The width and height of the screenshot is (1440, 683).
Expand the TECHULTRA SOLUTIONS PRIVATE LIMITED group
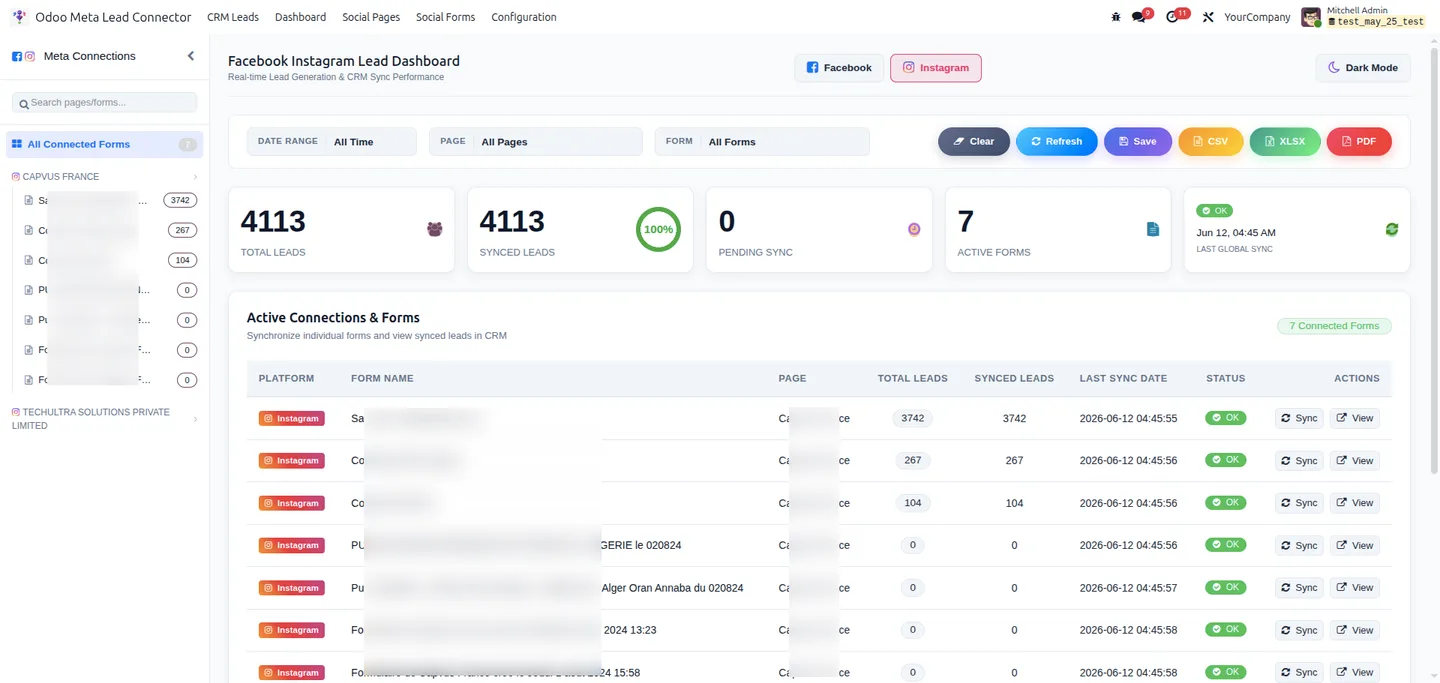click(x=195, y=419)
